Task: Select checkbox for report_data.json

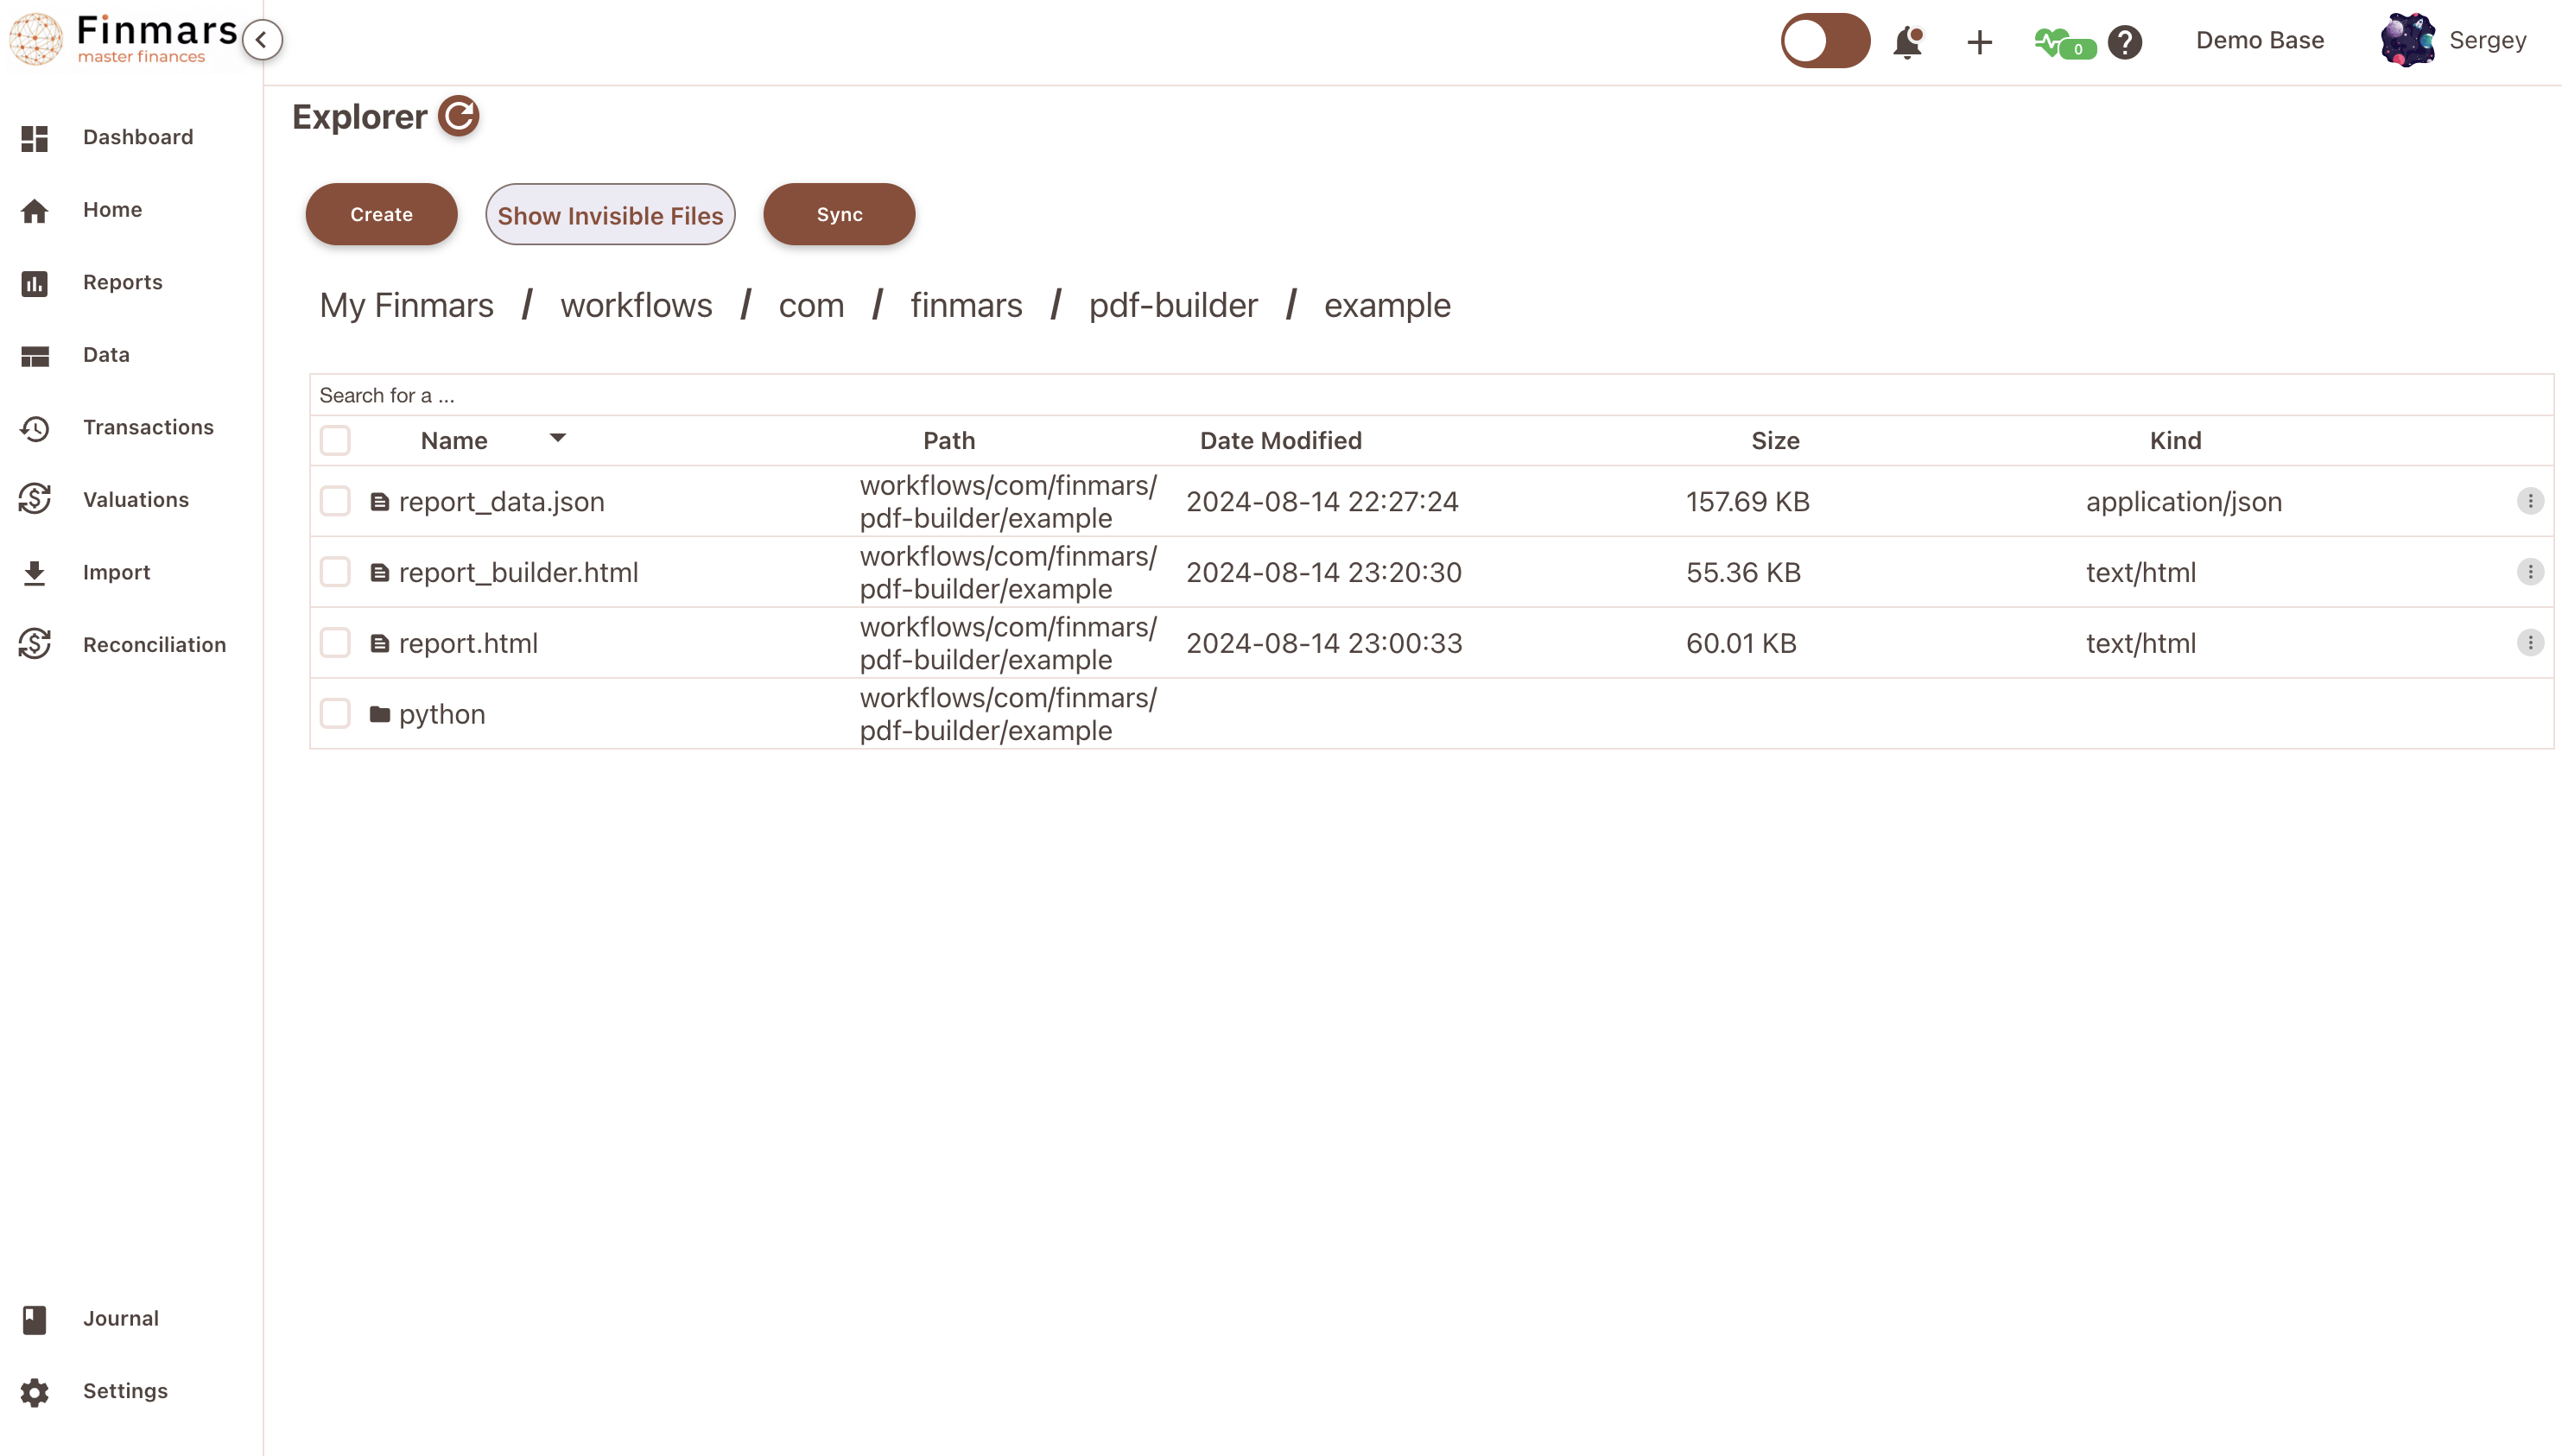Action: coord(335,501)
